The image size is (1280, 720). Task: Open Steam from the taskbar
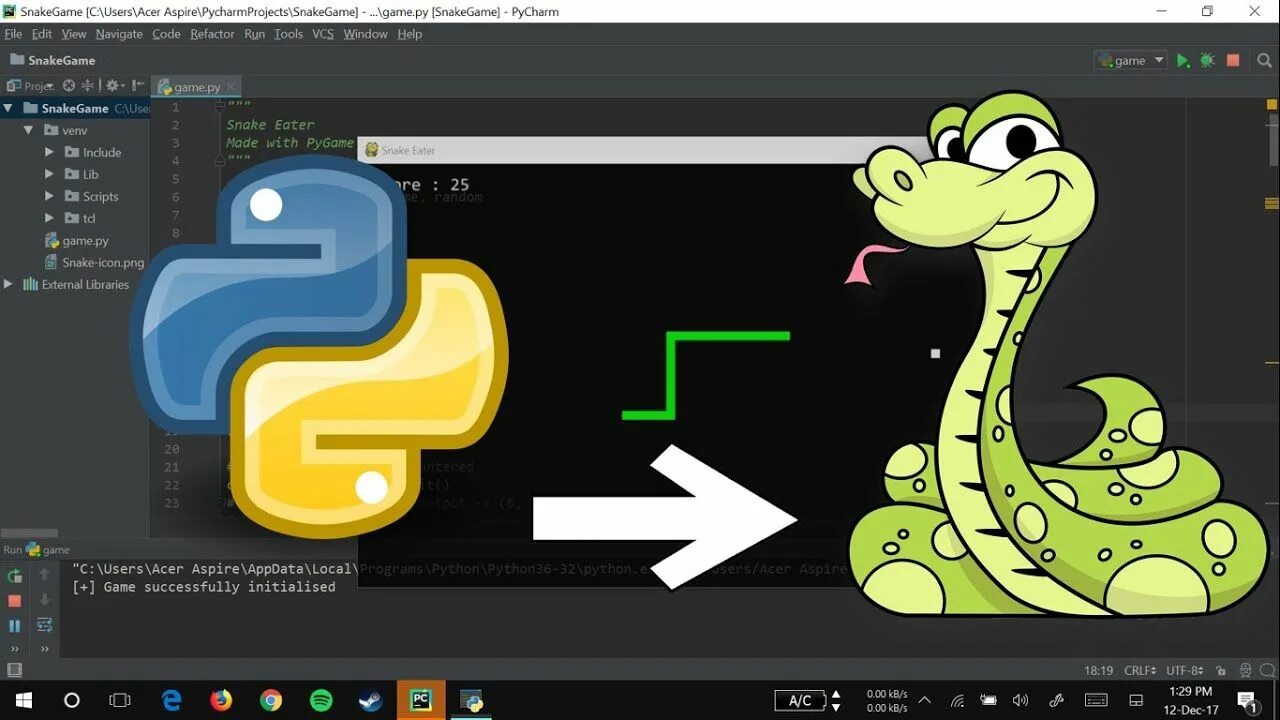[371, 700]
